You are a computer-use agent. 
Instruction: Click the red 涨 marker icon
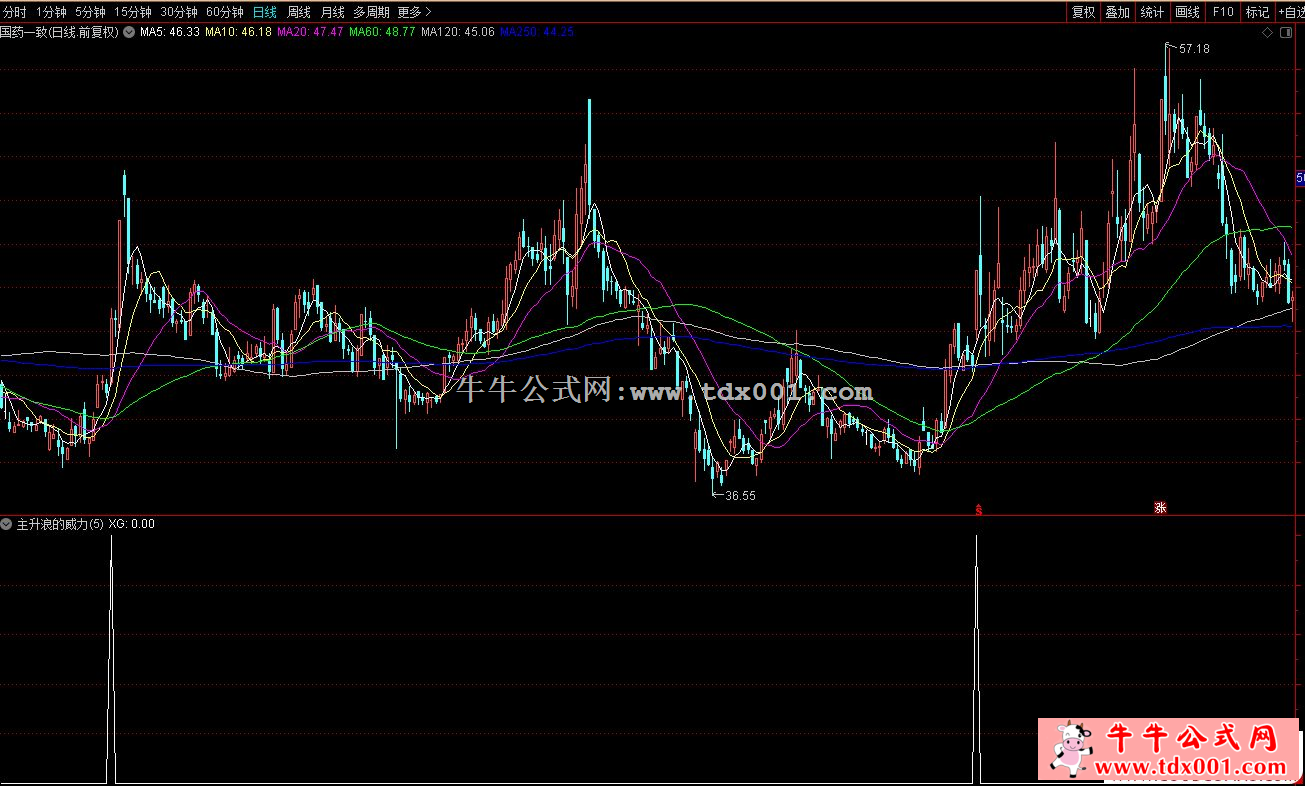[x=1160, y=507]
